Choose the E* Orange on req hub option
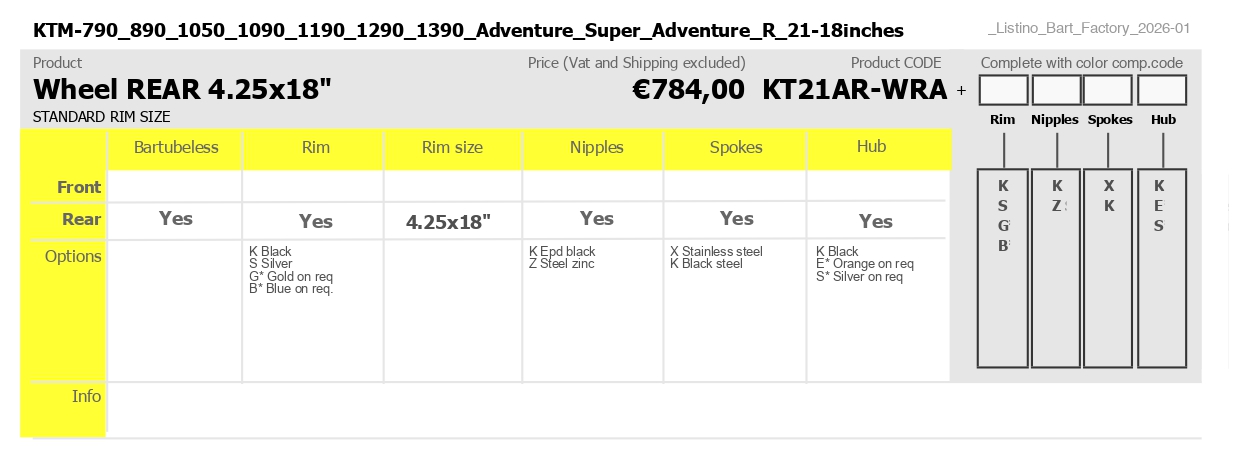The width and height of the screenshot is (1240, 473). tap(865, 264)
